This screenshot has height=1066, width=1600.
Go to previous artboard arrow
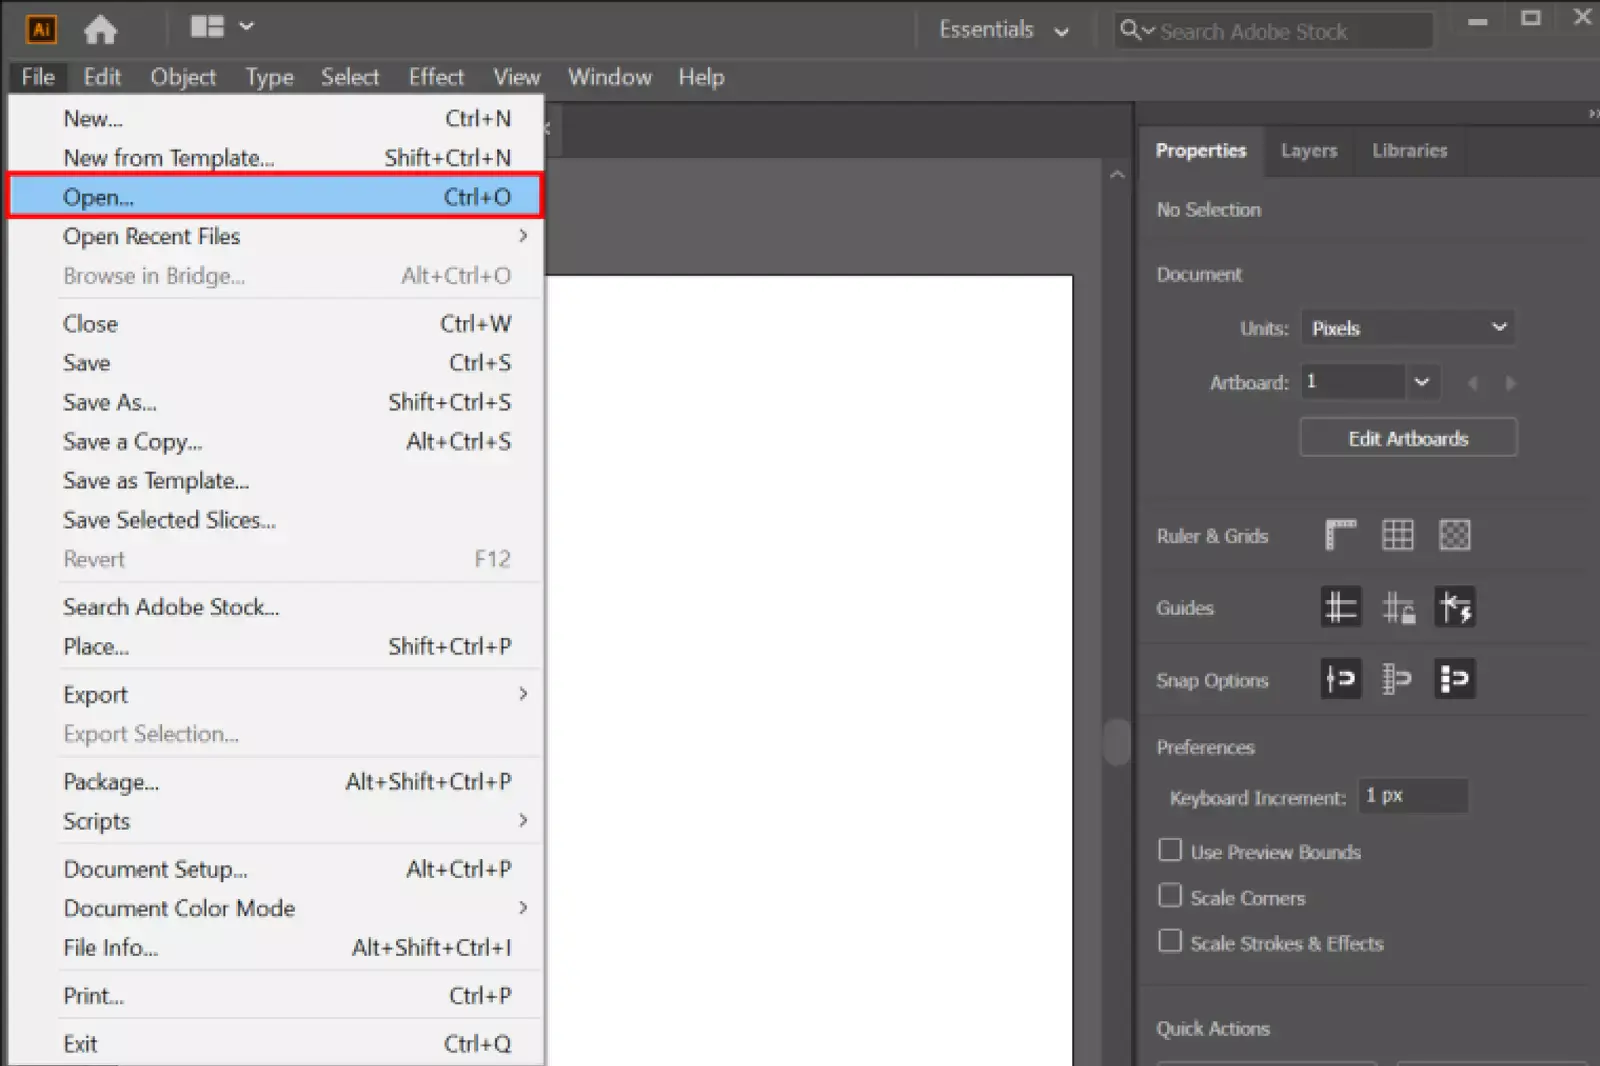click(1472, 383)
